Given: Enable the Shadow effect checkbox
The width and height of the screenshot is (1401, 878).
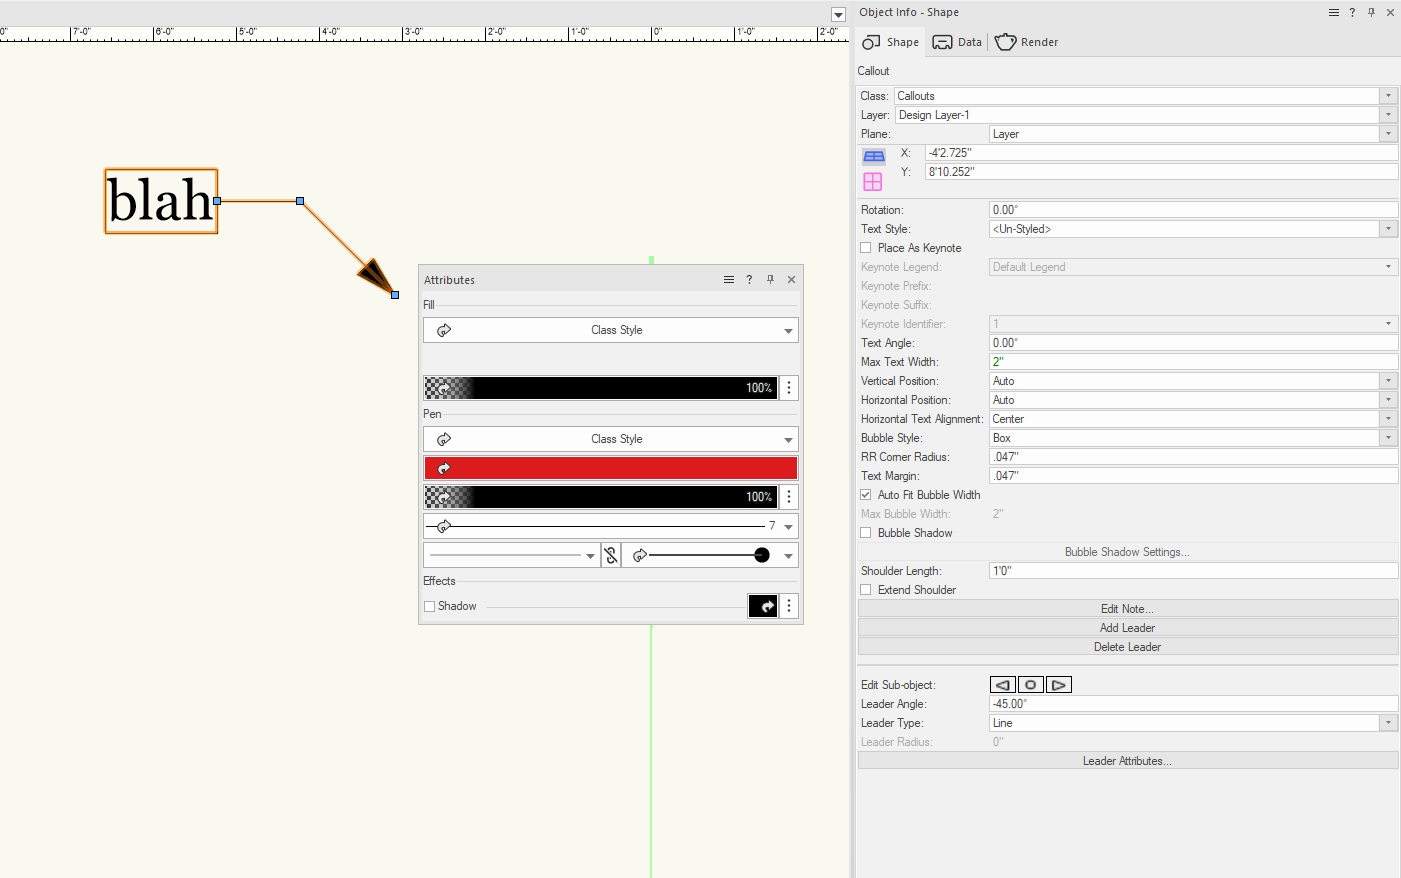Looking at the screenshot, I should click(x=430, y=606).
